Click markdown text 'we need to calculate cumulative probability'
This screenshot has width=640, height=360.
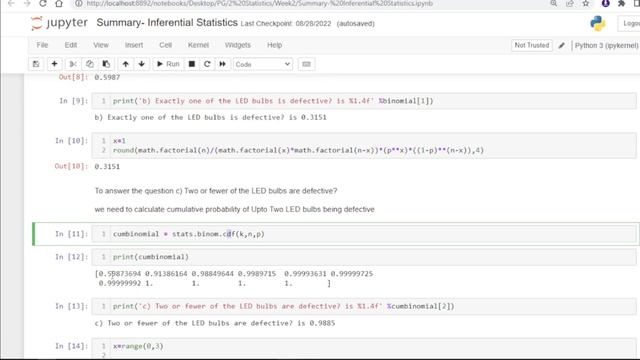click(x=234, y=209)
